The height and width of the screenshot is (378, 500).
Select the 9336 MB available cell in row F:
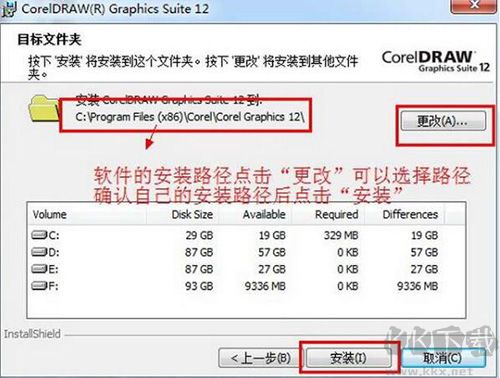(x=265, y=286)
